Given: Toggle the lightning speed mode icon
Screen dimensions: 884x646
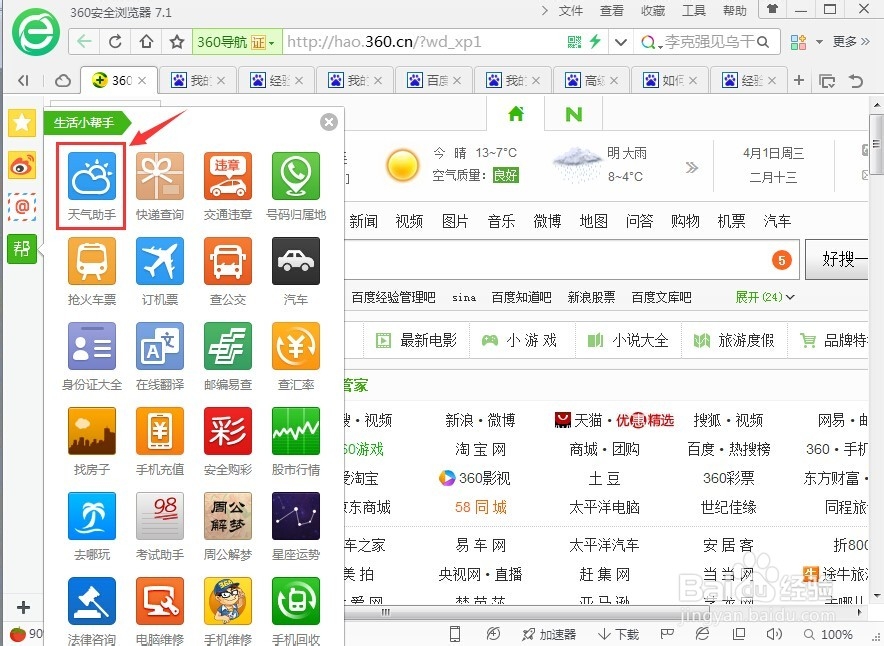Looking at the screenshot, I should tap(595, 42).
